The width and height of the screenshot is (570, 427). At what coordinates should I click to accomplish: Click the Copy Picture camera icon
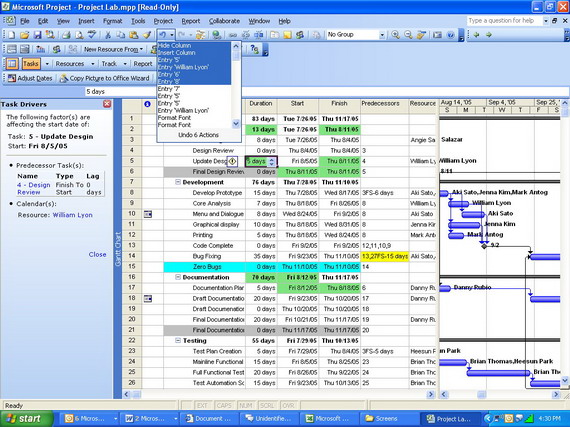point(437,35)
